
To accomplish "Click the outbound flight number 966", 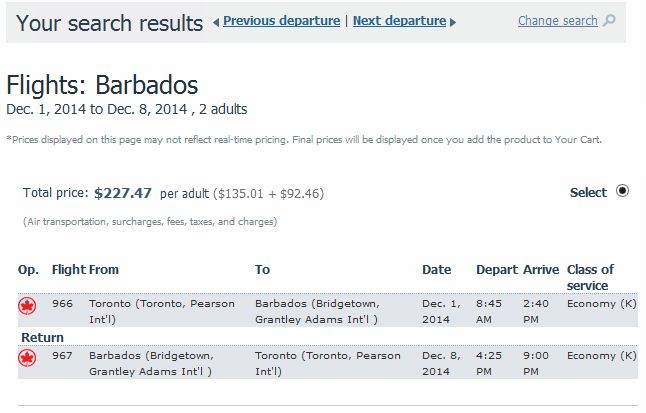I will [62, 304].
